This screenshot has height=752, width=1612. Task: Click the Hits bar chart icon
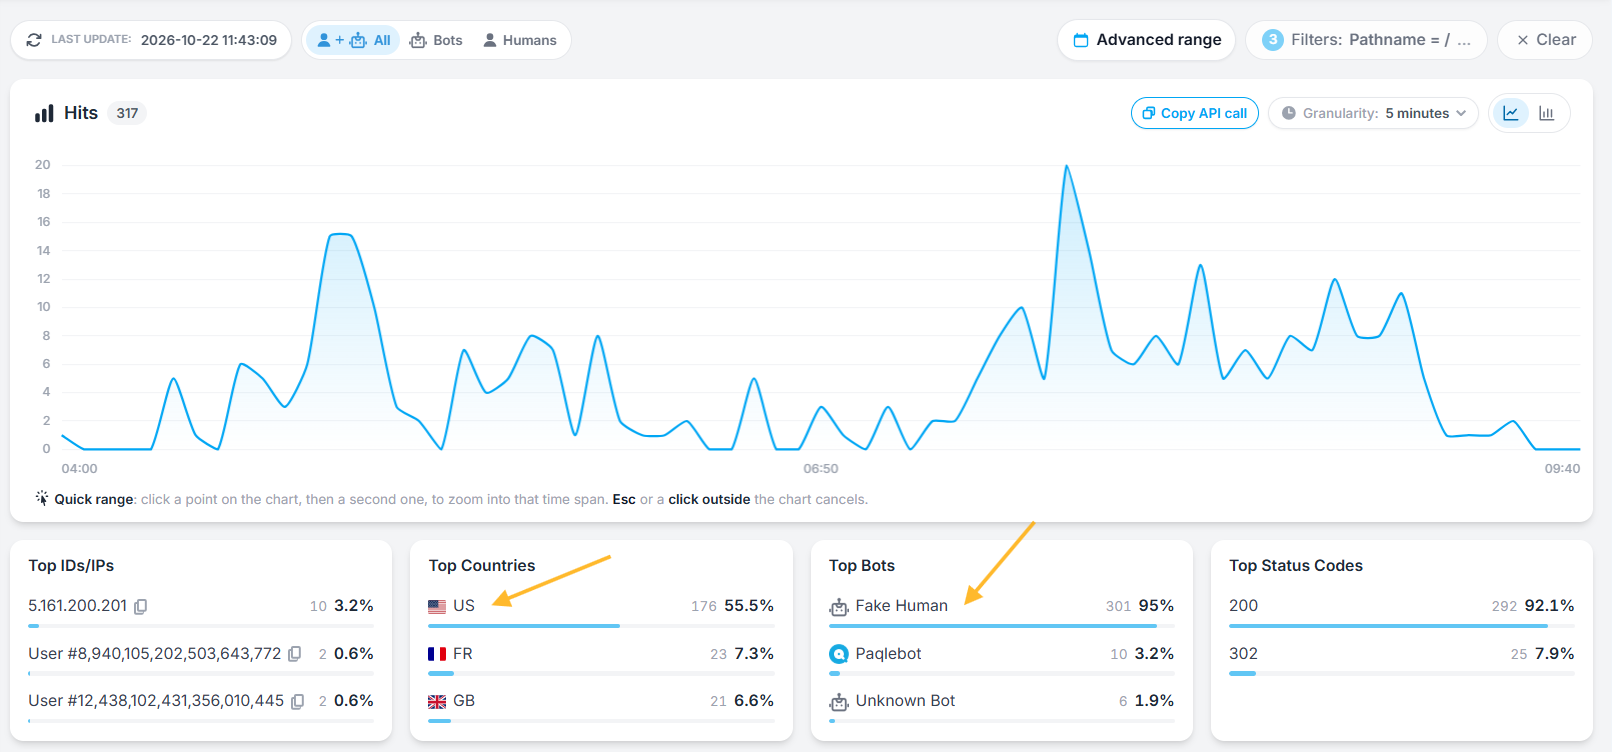click(44, 113)
